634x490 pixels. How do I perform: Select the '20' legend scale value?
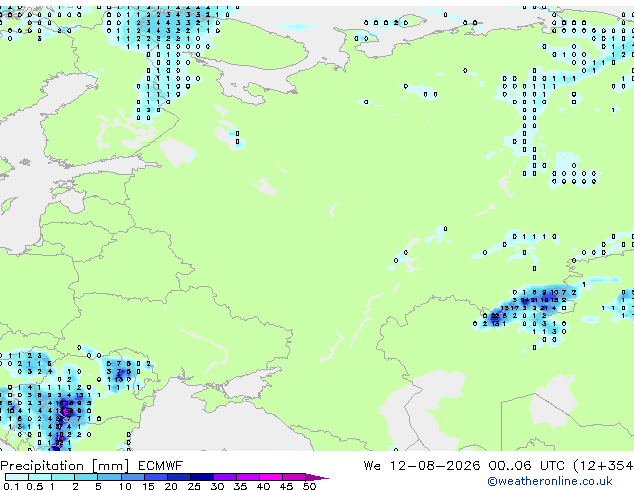[171, 486]
